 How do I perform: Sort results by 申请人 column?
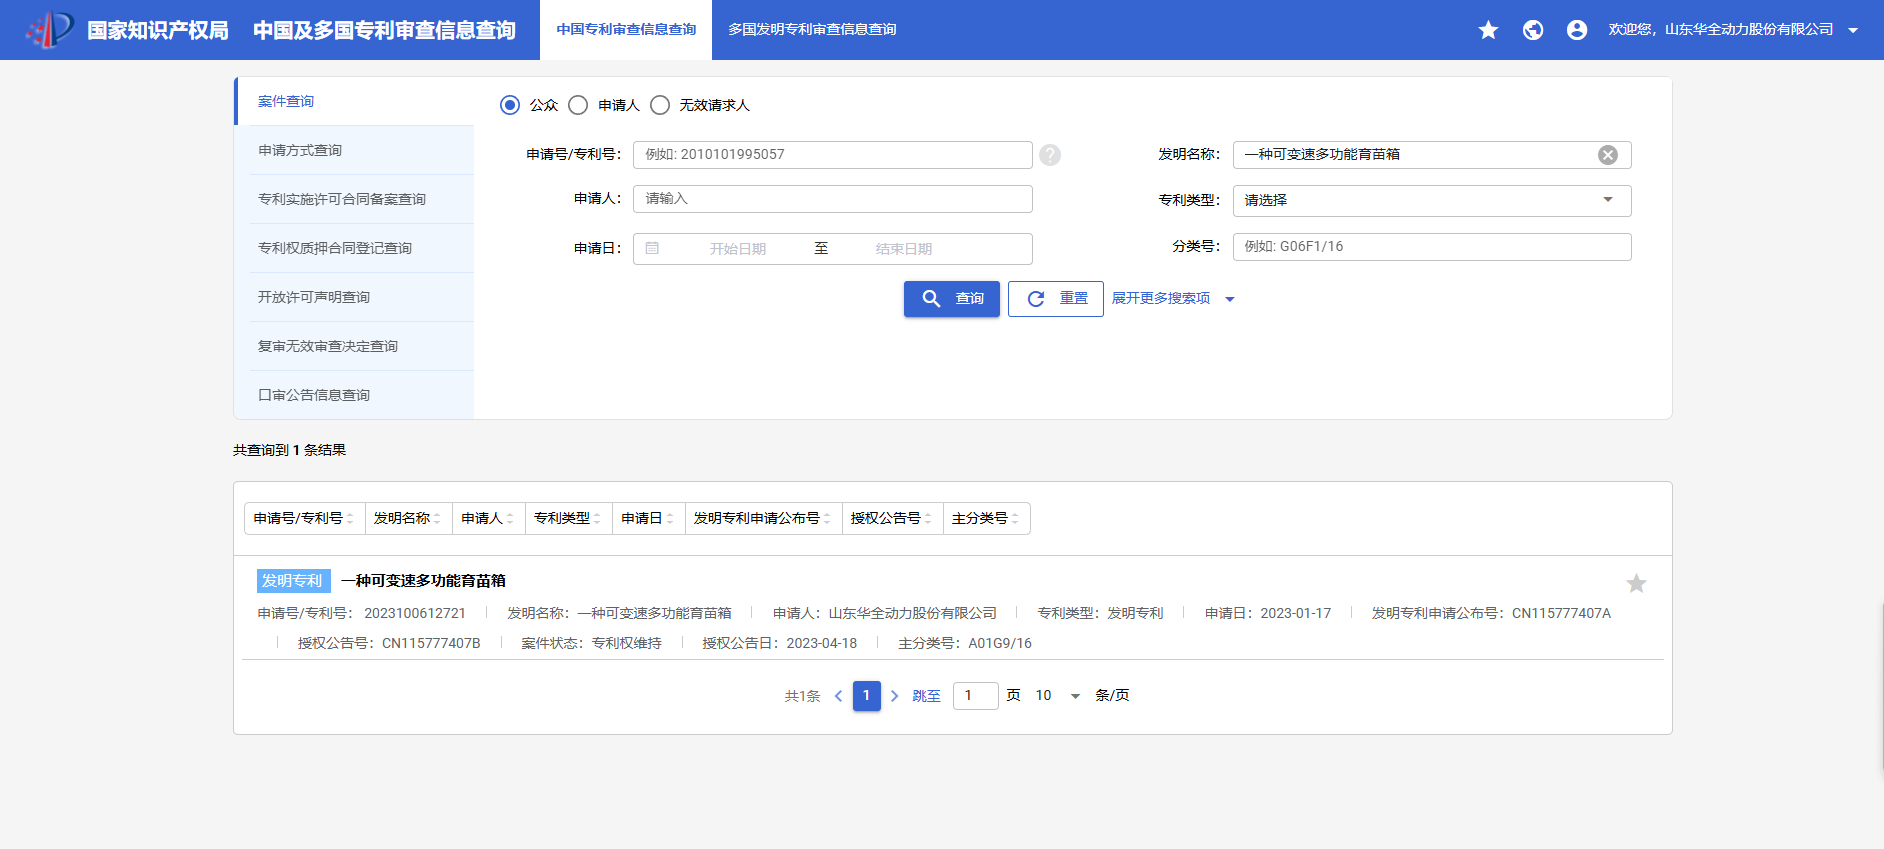[488, 518]
